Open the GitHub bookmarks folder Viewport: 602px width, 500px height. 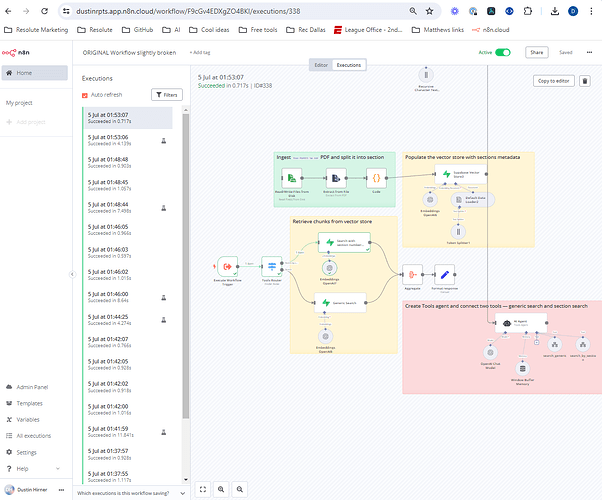click(137, 30)
